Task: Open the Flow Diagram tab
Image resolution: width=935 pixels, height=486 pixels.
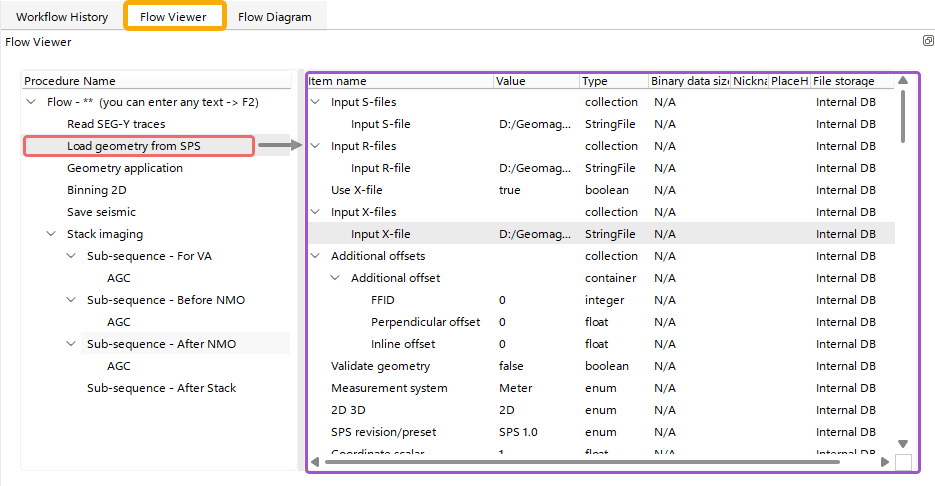Action: 275,17
